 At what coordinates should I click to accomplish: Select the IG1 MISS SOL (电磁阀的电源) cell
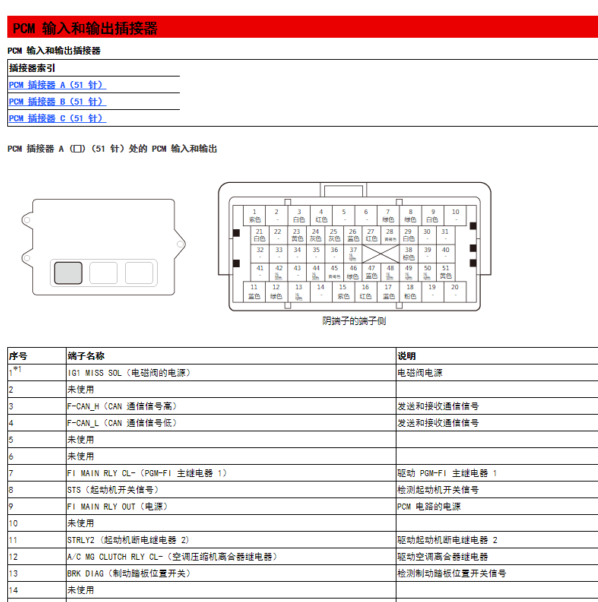pos(231,373)
